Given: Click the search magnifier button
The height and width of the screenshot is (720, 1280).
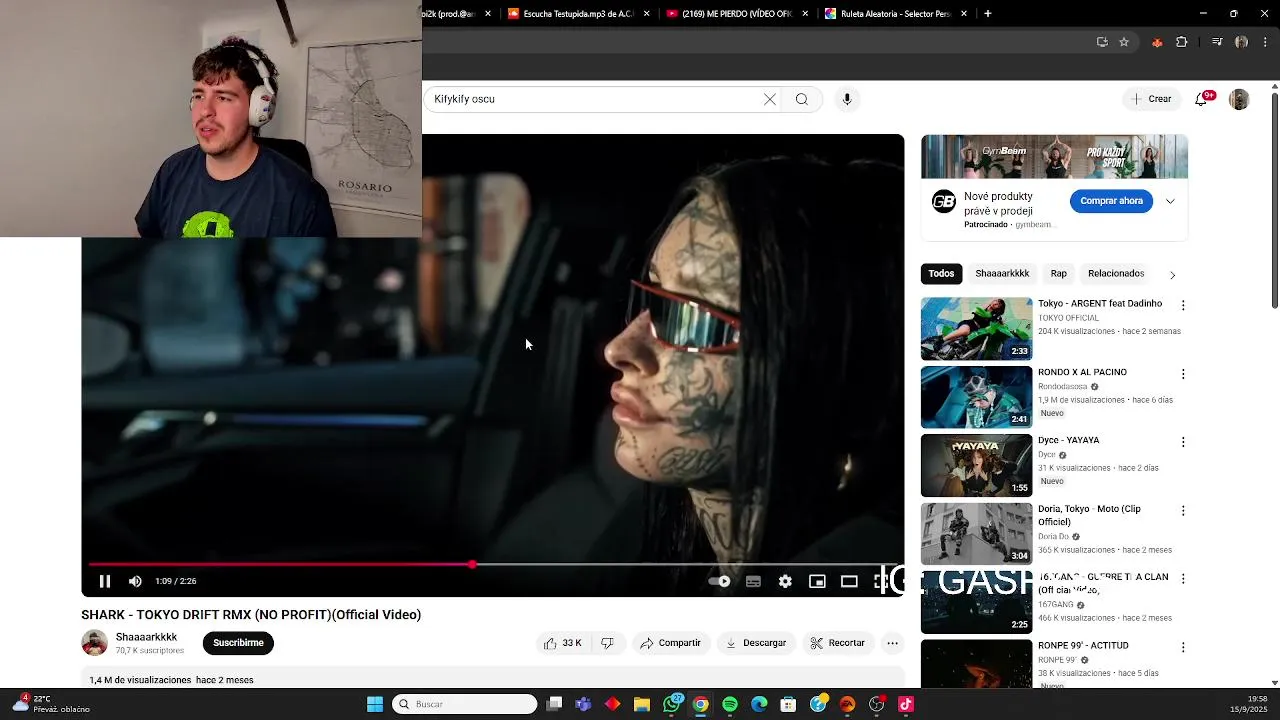Looking at the screenshot, I should tap(801, 99).
